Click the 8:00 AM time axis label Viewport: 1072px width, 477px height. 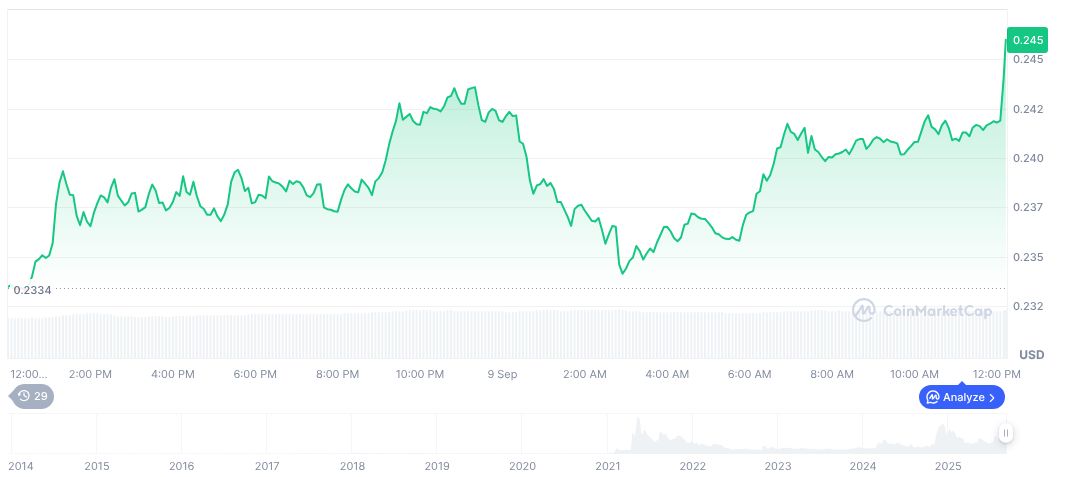[x=832, y=374]
